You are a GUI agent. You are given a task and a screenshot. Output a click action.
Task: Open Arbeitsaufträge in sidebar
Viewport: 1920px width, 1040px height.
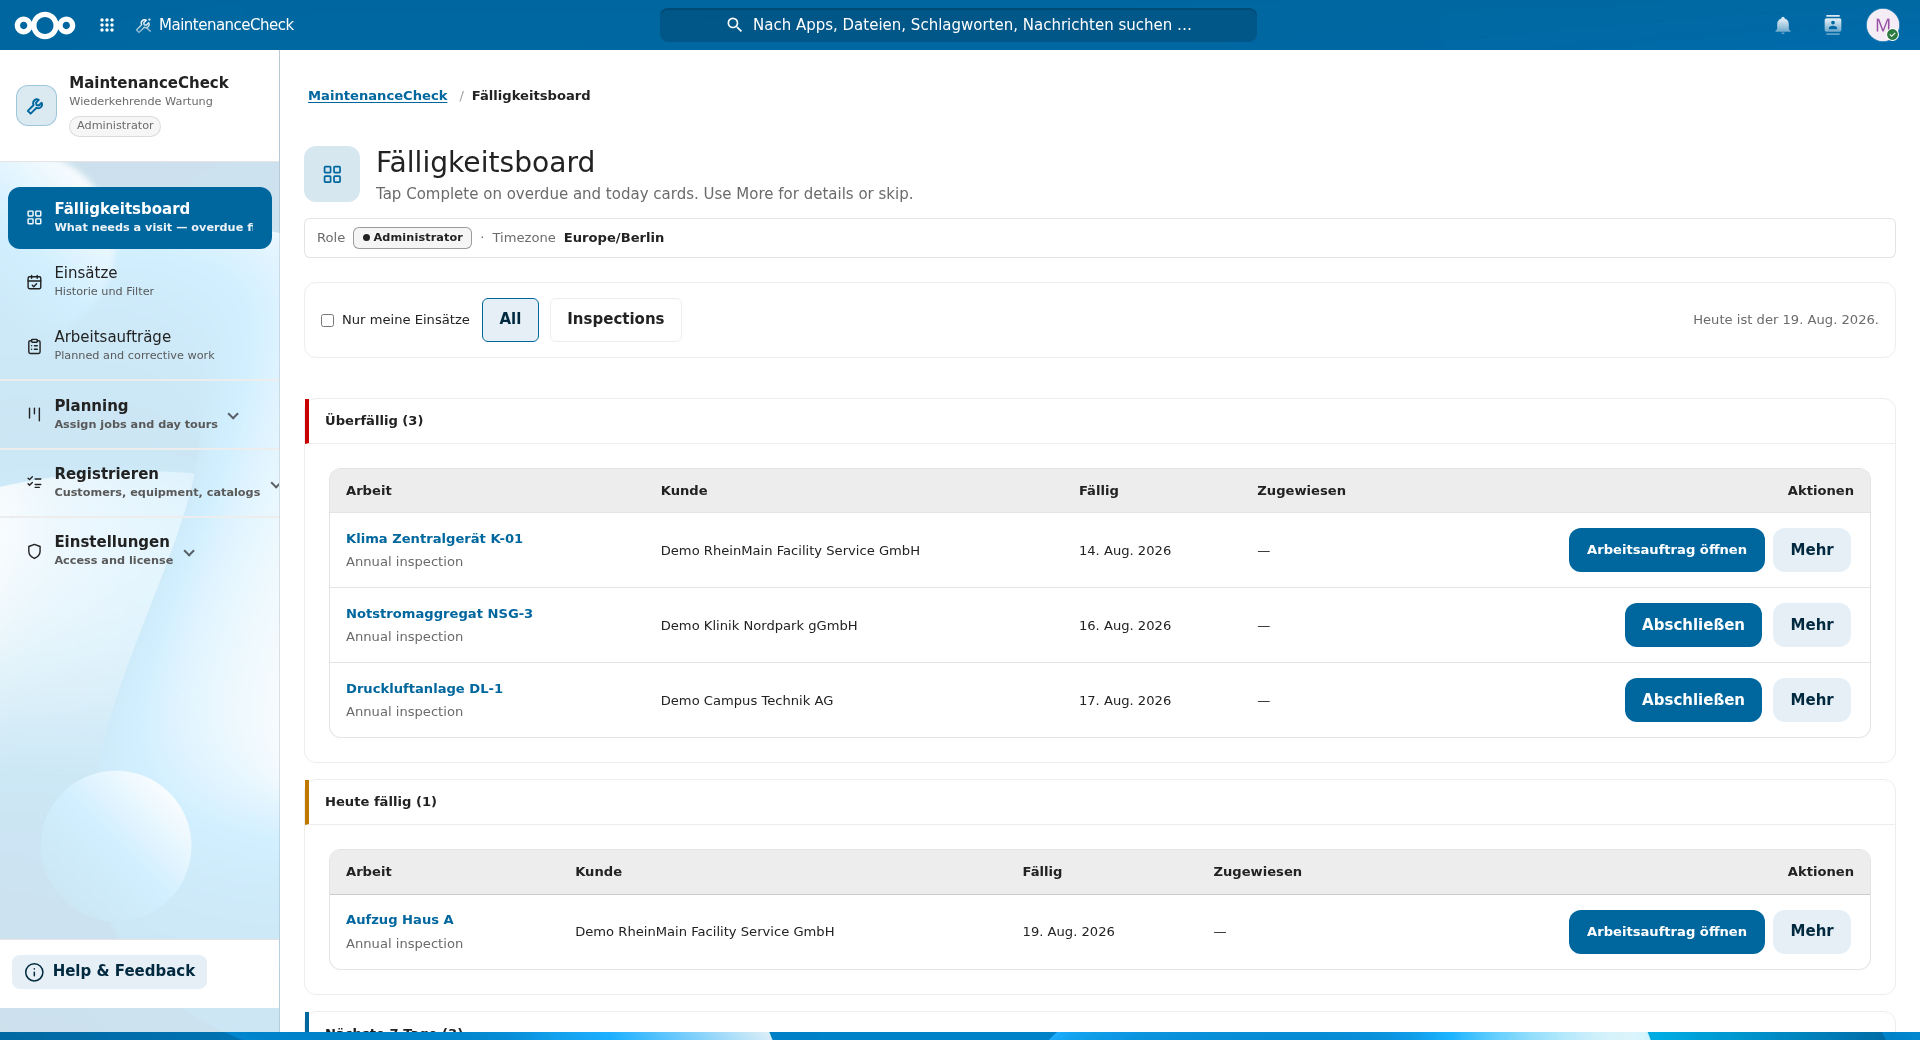(x=140, y=346)
